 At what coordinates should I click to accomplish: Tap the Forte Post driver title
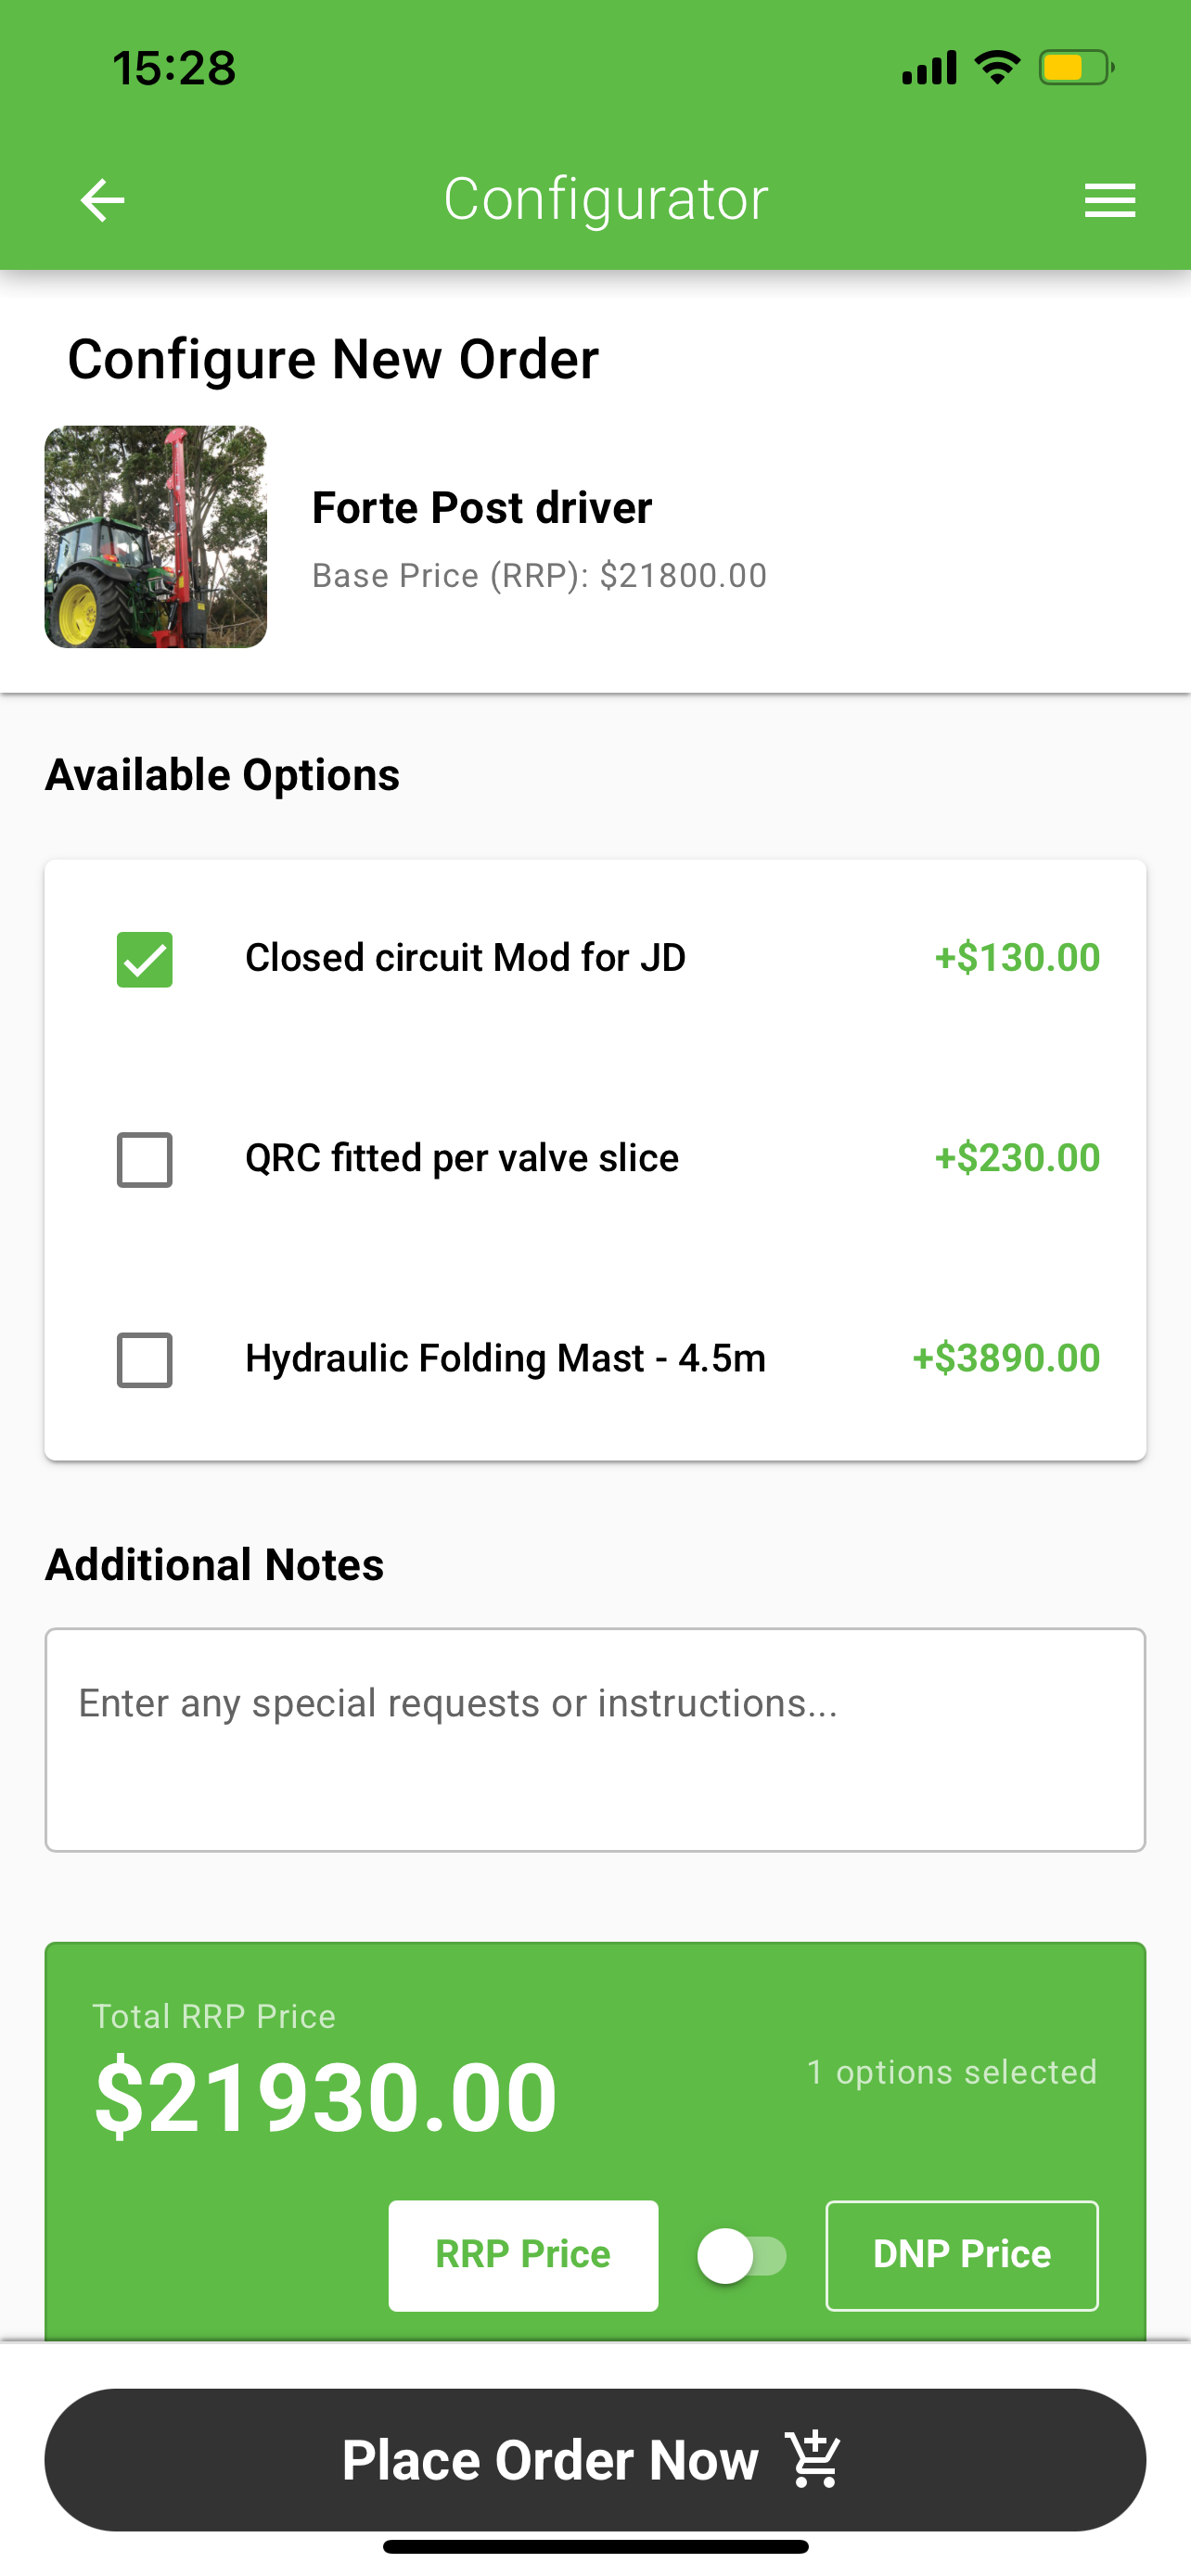[482, 507]
